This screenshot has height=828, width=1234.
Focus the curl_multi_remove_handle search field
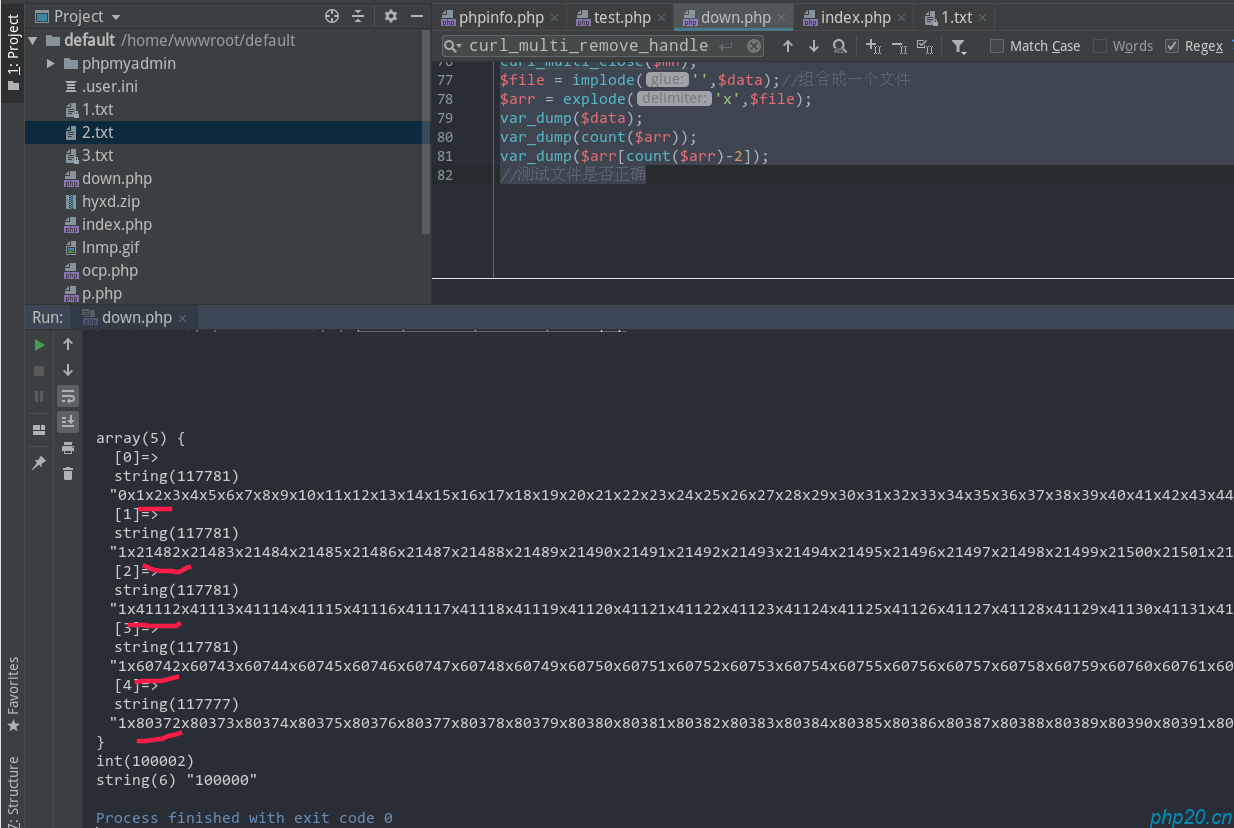pos(601,46)
